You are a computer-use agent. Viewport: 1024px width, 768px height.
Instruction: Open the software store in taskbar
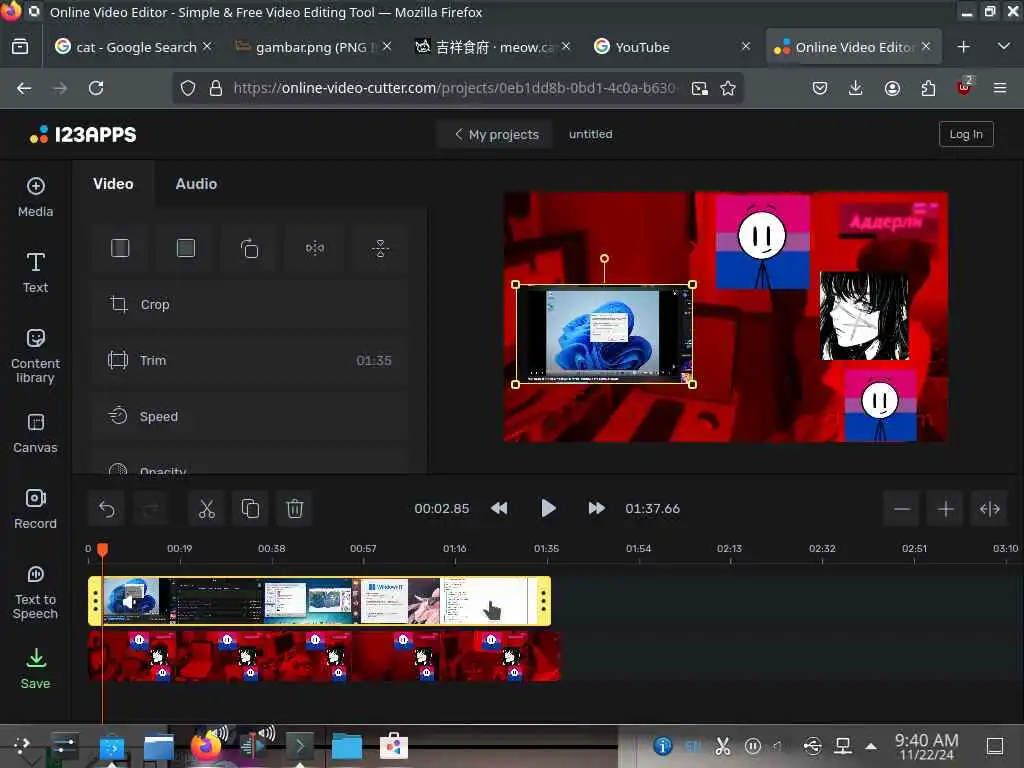[393, 746]
